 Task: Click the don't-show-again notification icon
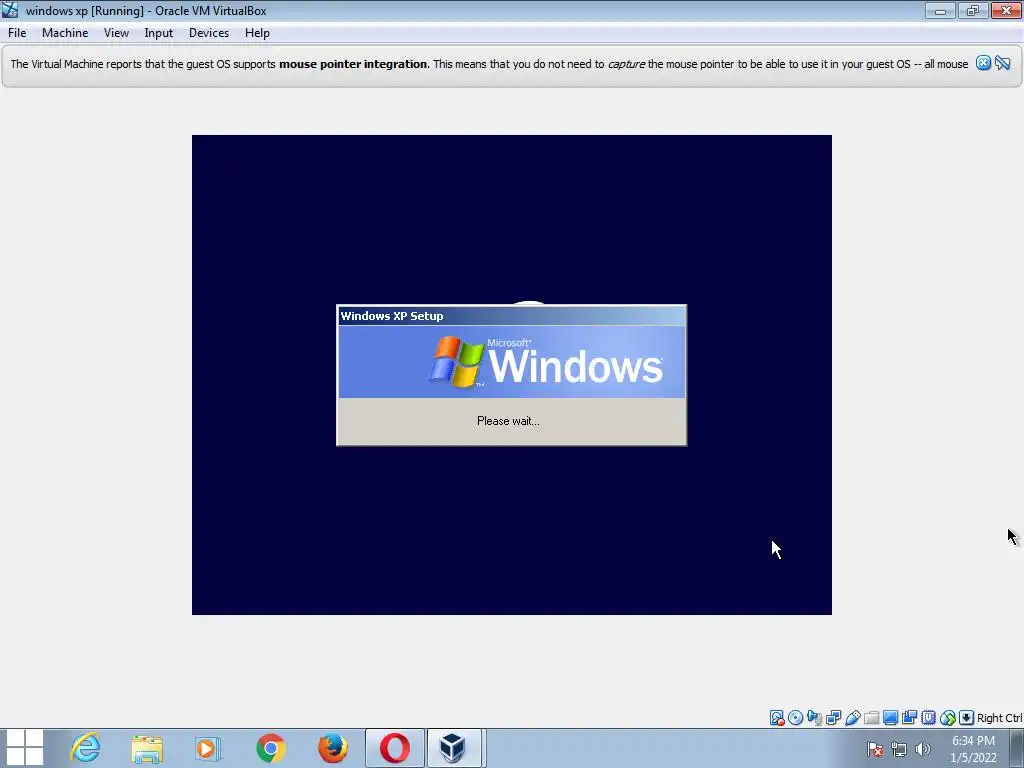point(1003,63)
